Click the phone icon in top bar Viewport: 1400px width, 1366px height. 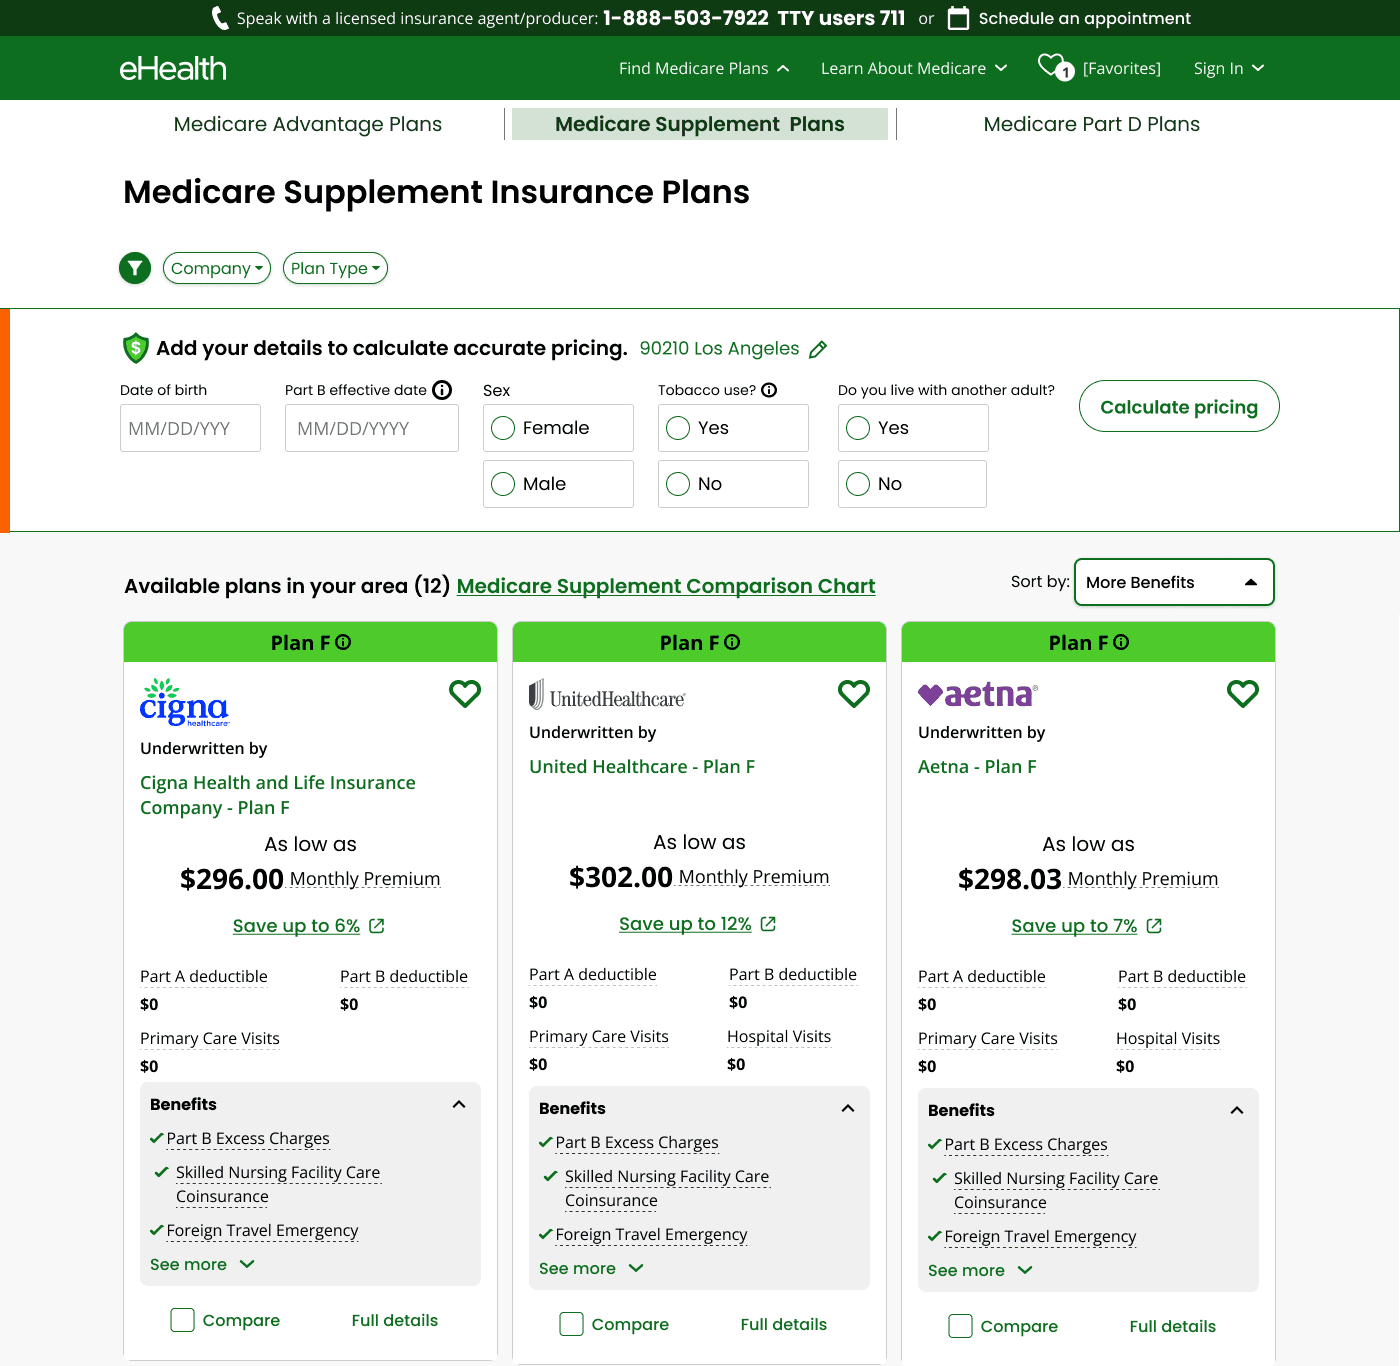click(220, 18)
